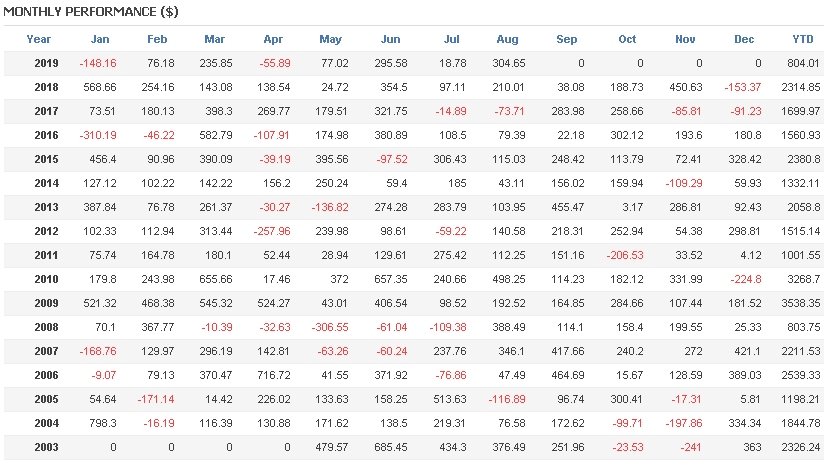Viewport: 825px width, 460px height.
Task: Select the Jul column header
Action: click(451, 39)
